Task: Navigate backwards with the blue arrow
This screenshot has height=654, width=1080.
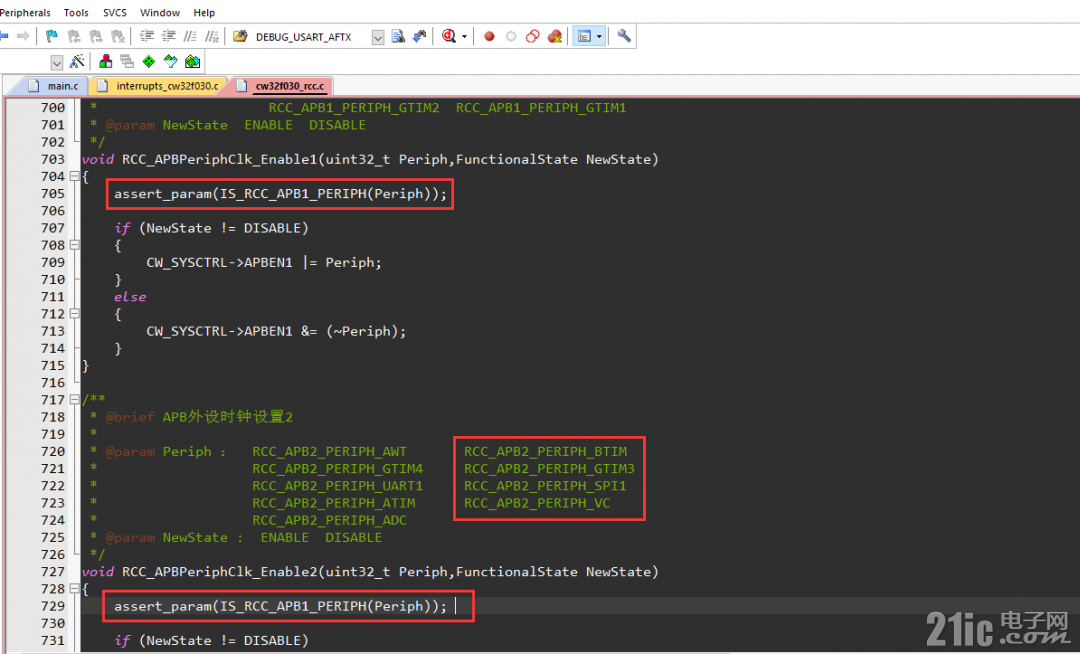Action: [3, 36]
